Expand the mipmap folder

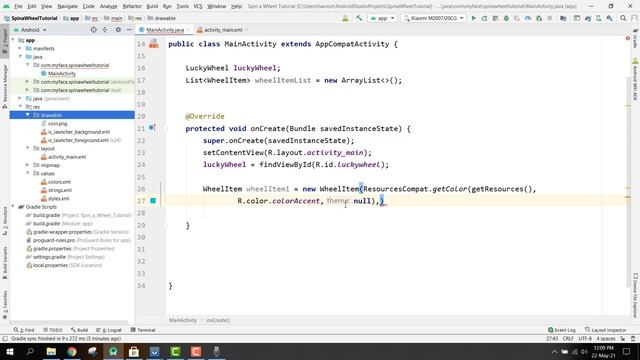point(27,165)
